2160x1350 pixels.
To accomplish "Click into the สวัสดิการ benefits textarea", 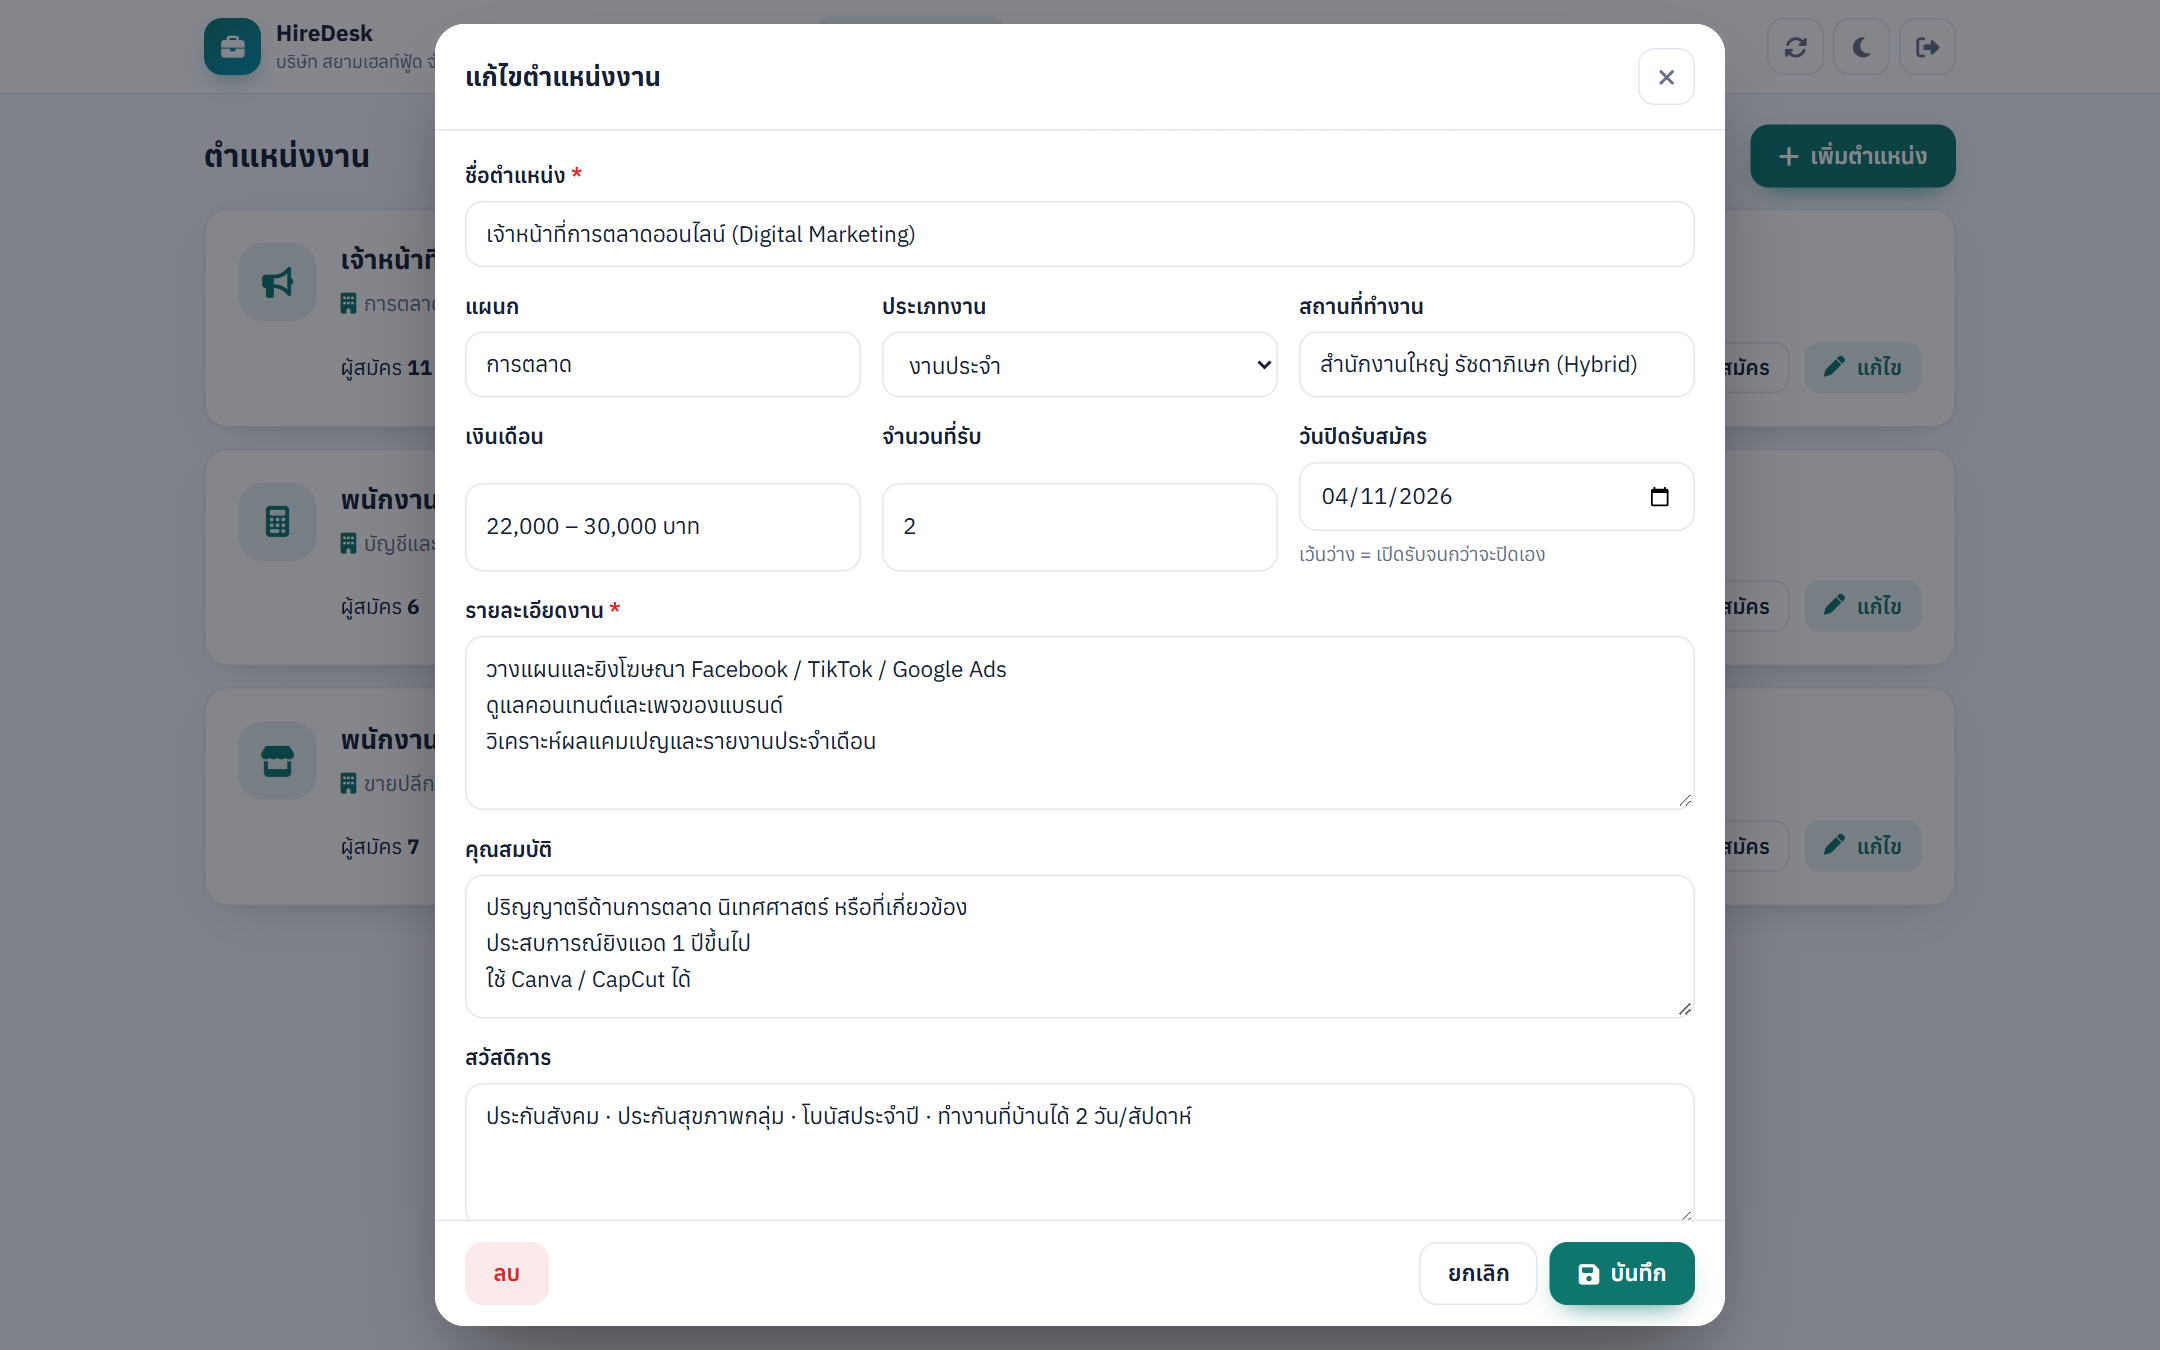I will pos(1080,1152).
